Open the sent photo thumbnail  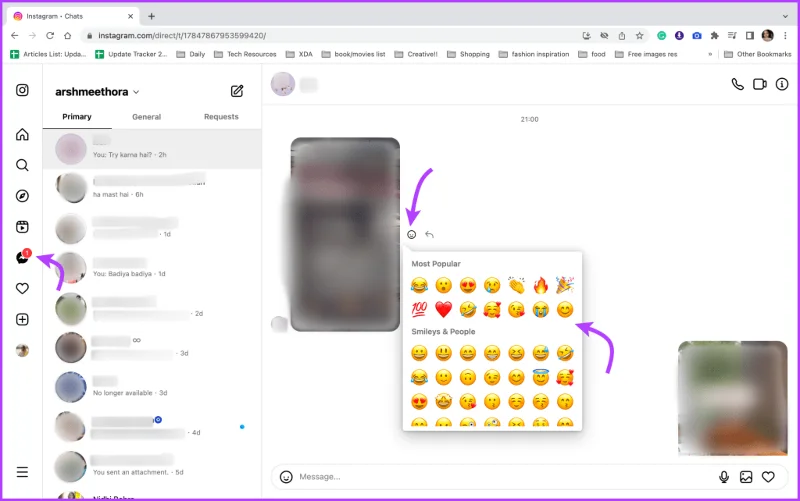click(732, 398)
